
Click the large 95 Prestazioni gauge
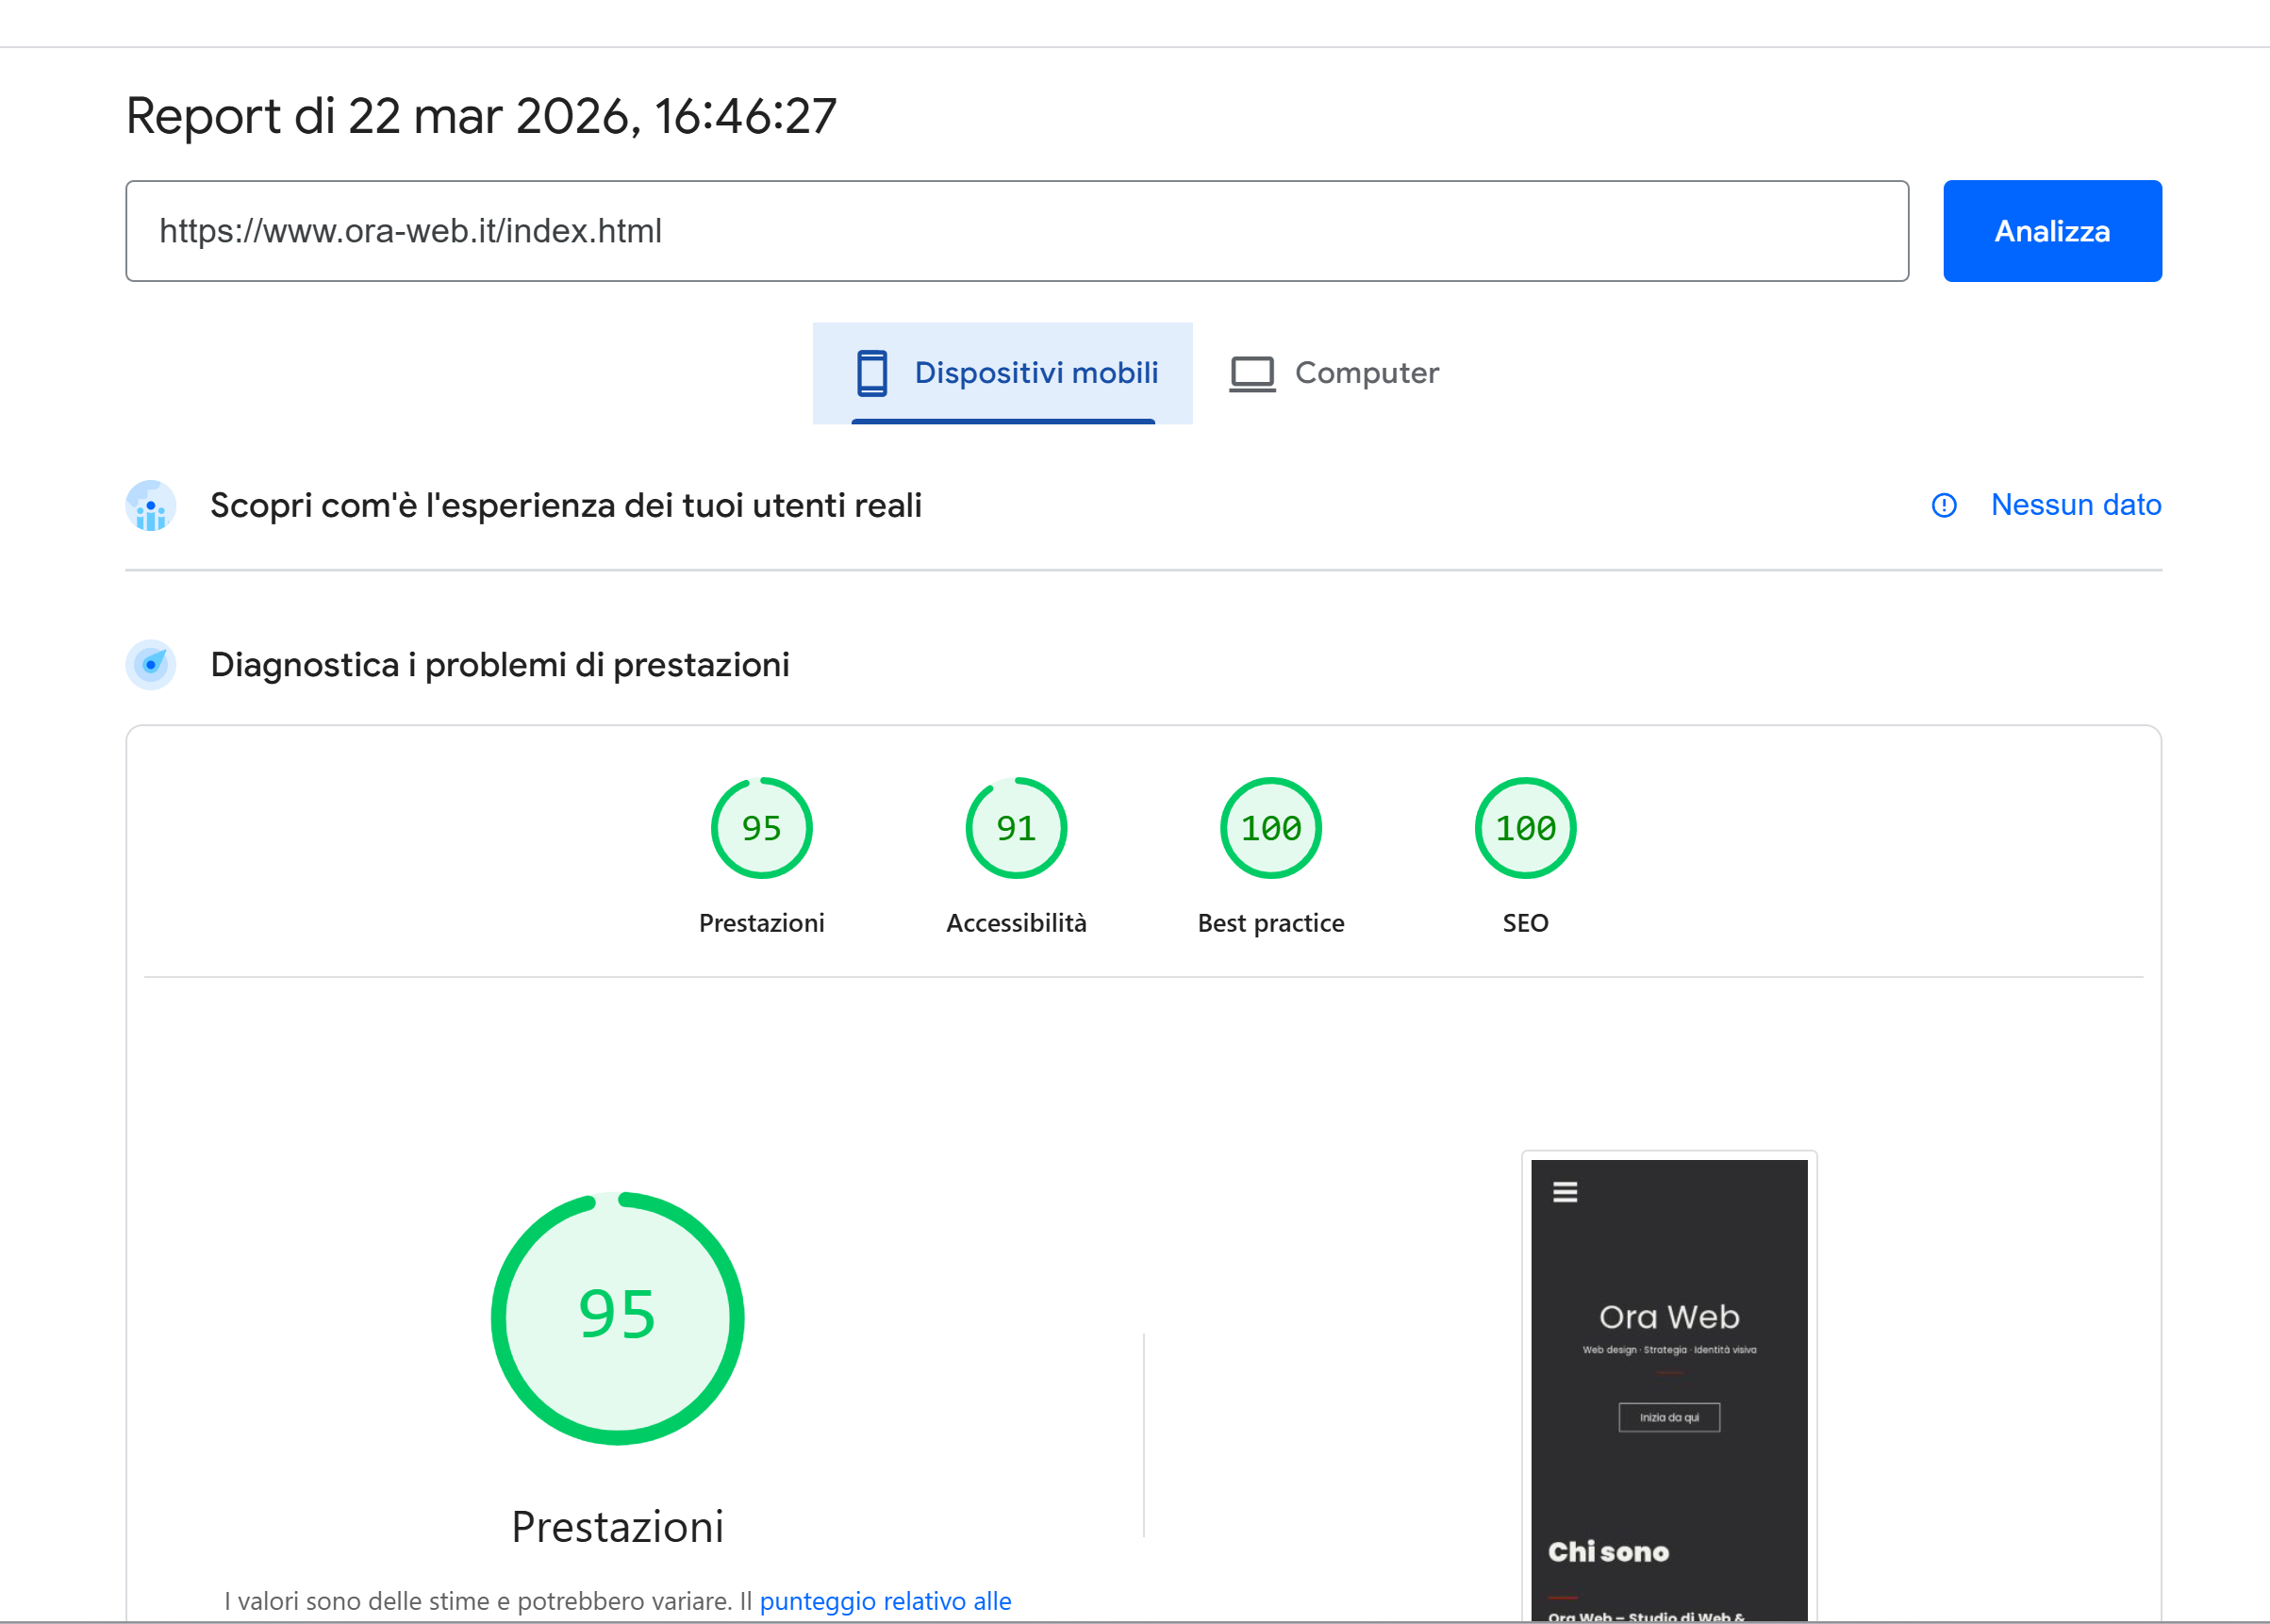(x=617, y=1318)
